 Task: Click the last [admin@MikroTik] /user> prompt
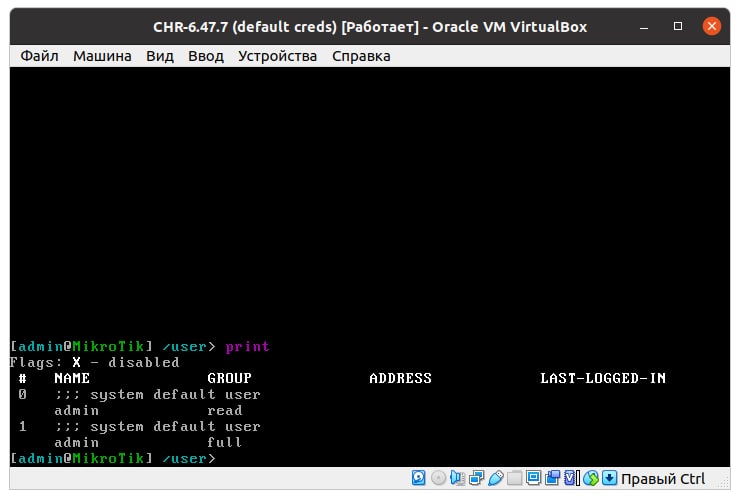coord(113,458)
